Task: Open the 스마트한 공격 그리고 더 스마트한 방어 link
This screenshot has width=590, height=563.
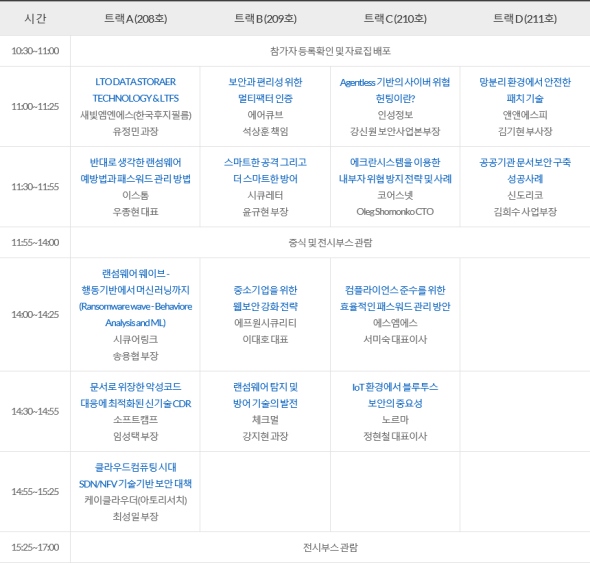Action: click(x=265, y=170)
